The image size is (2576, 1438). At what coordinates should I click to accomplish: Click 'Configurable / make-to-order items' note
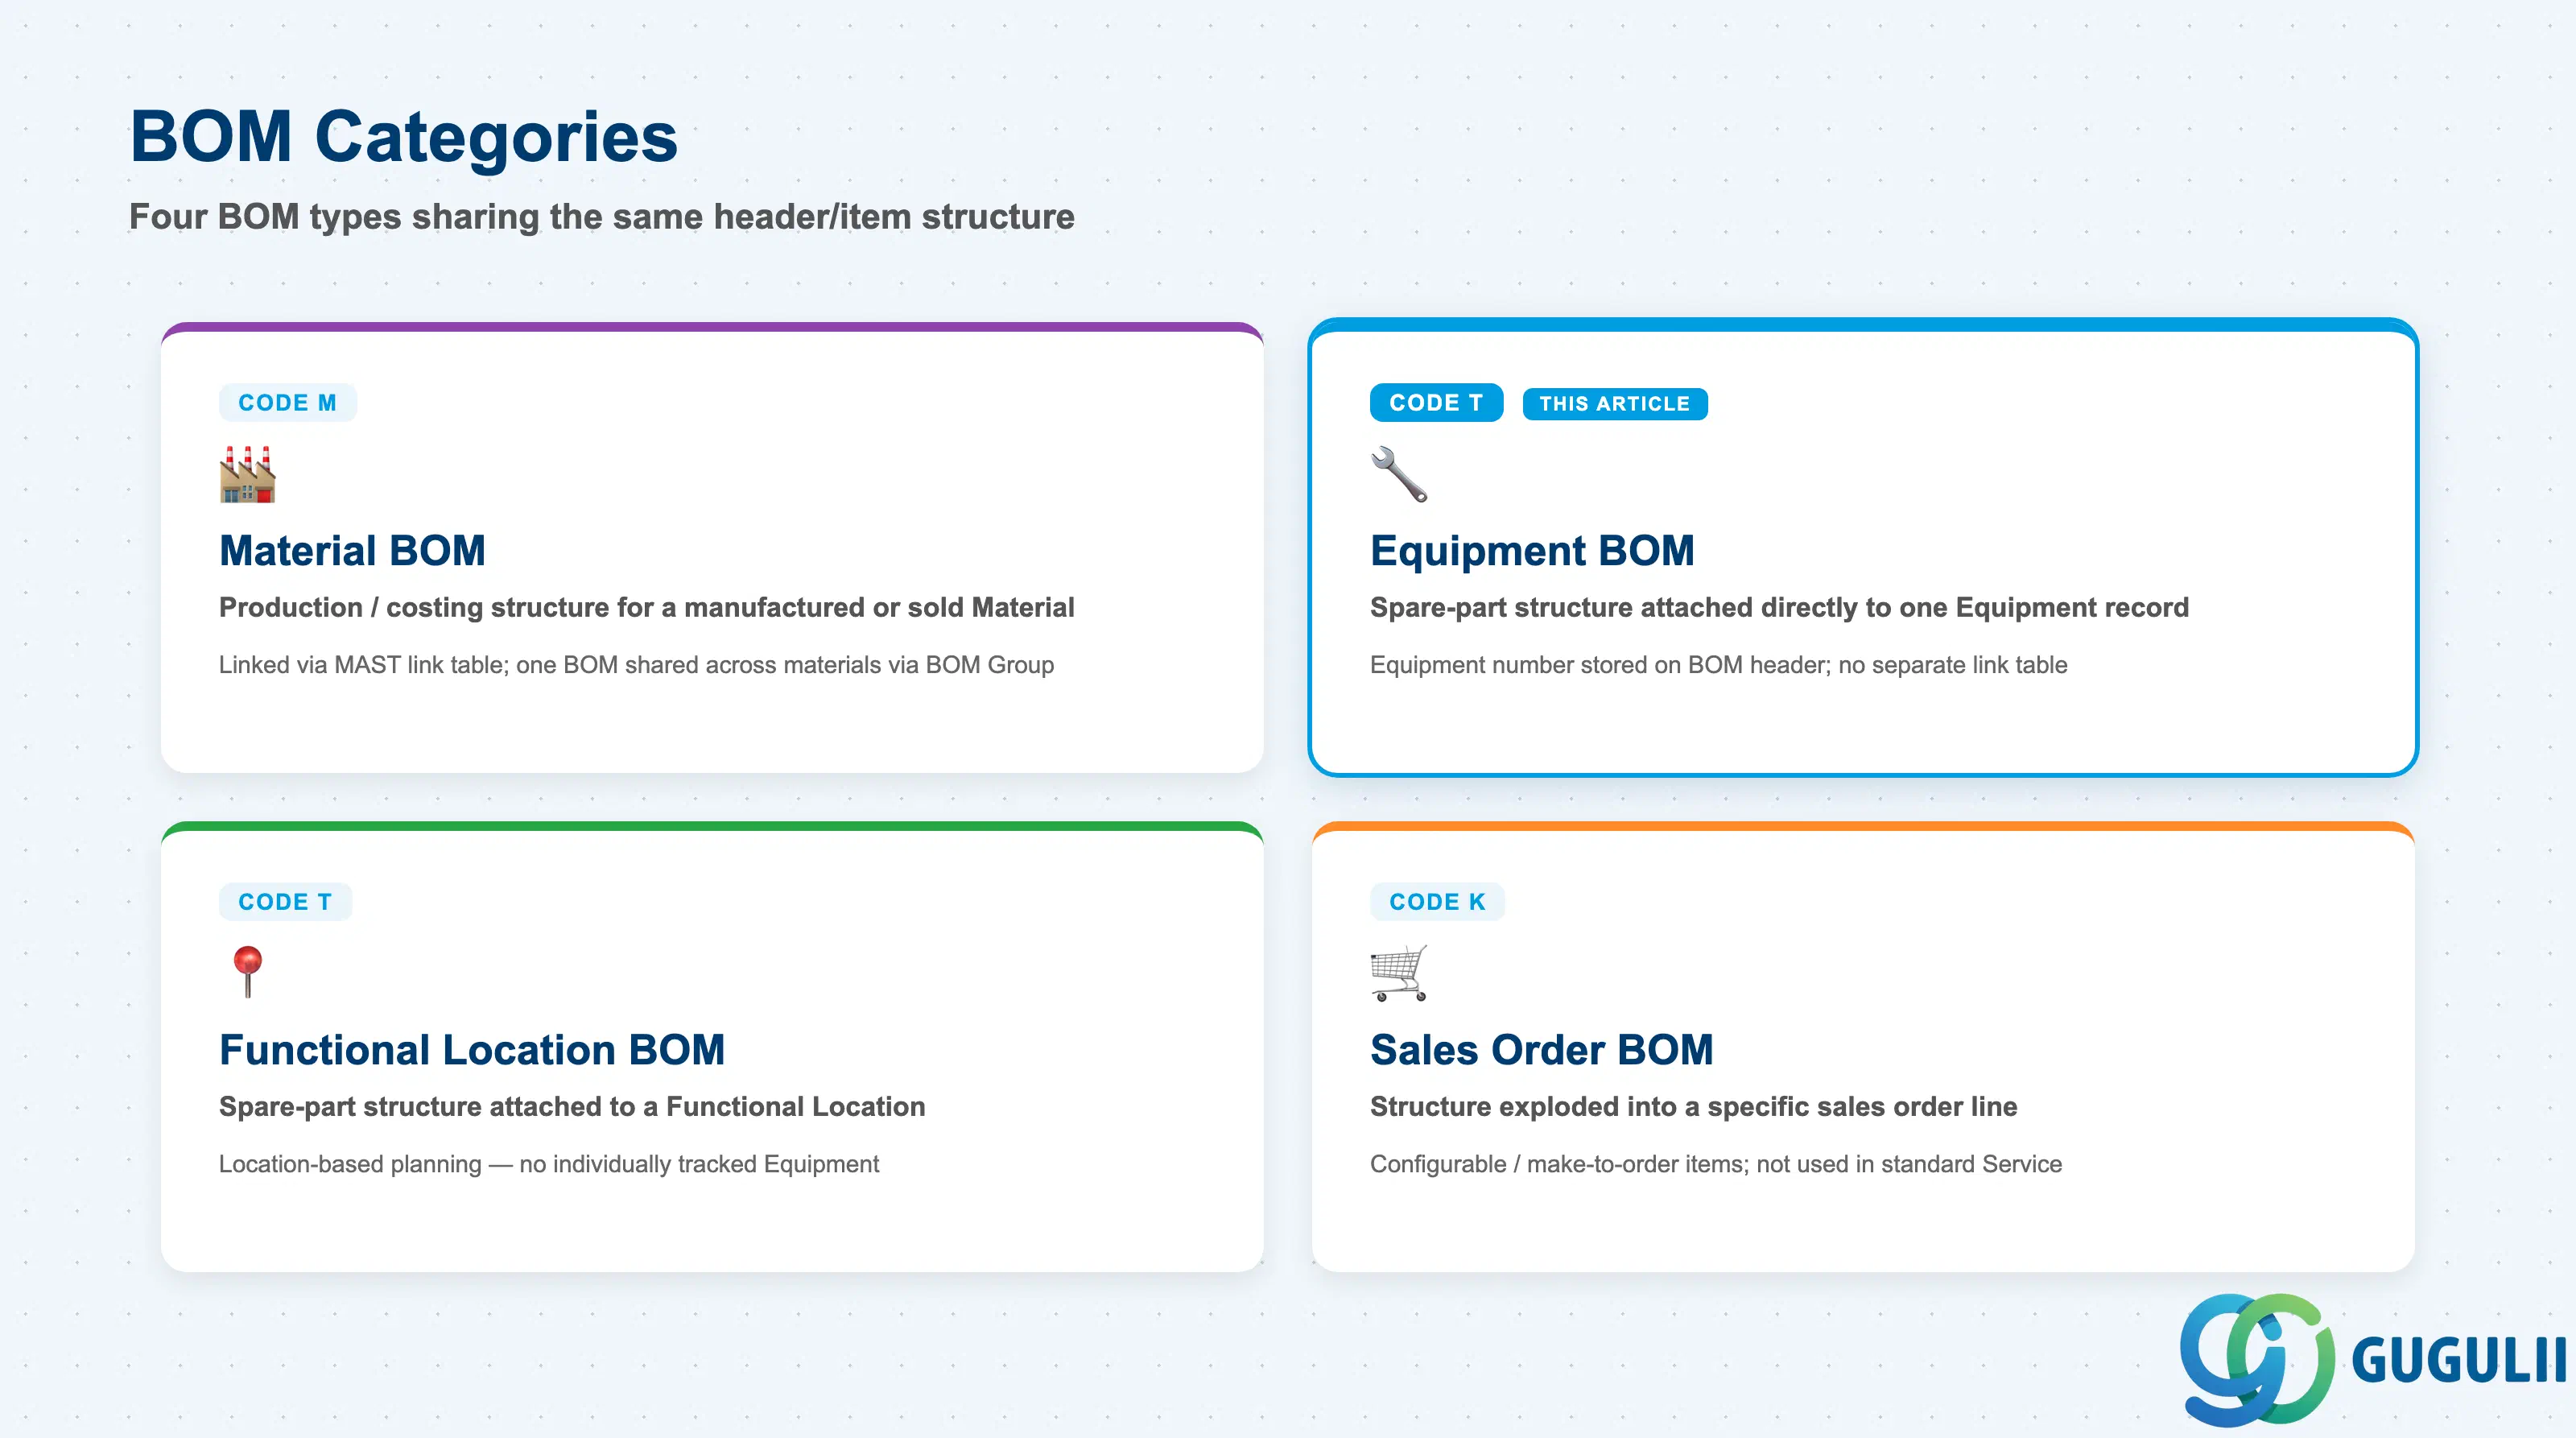1716,1164
